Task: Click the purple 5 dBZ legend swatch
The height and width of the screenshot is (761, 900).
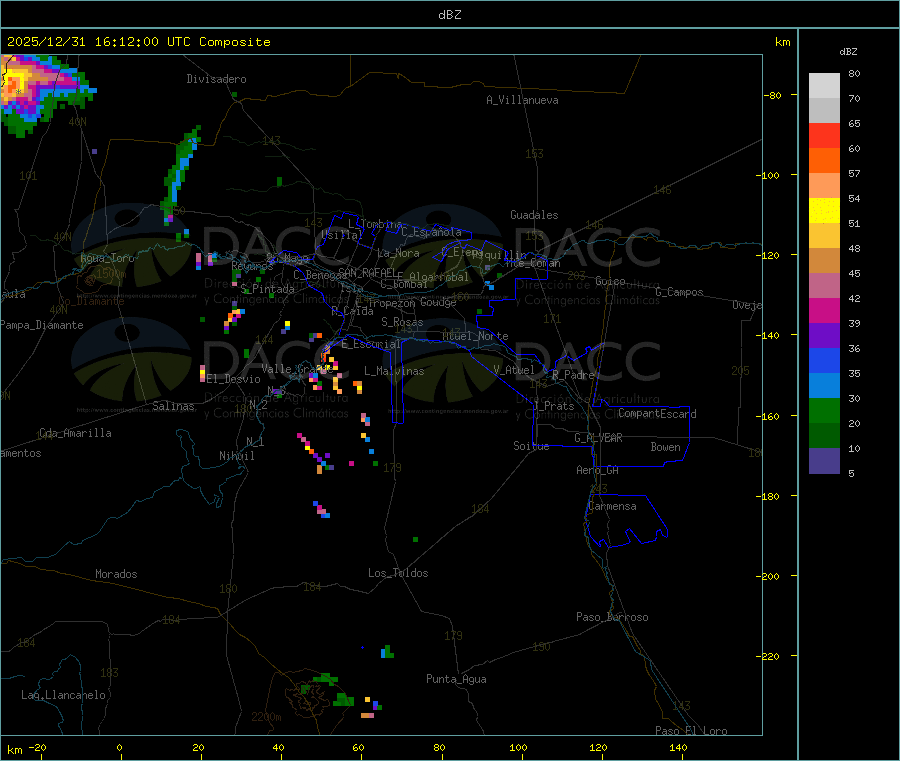Action: click(824, 461)
